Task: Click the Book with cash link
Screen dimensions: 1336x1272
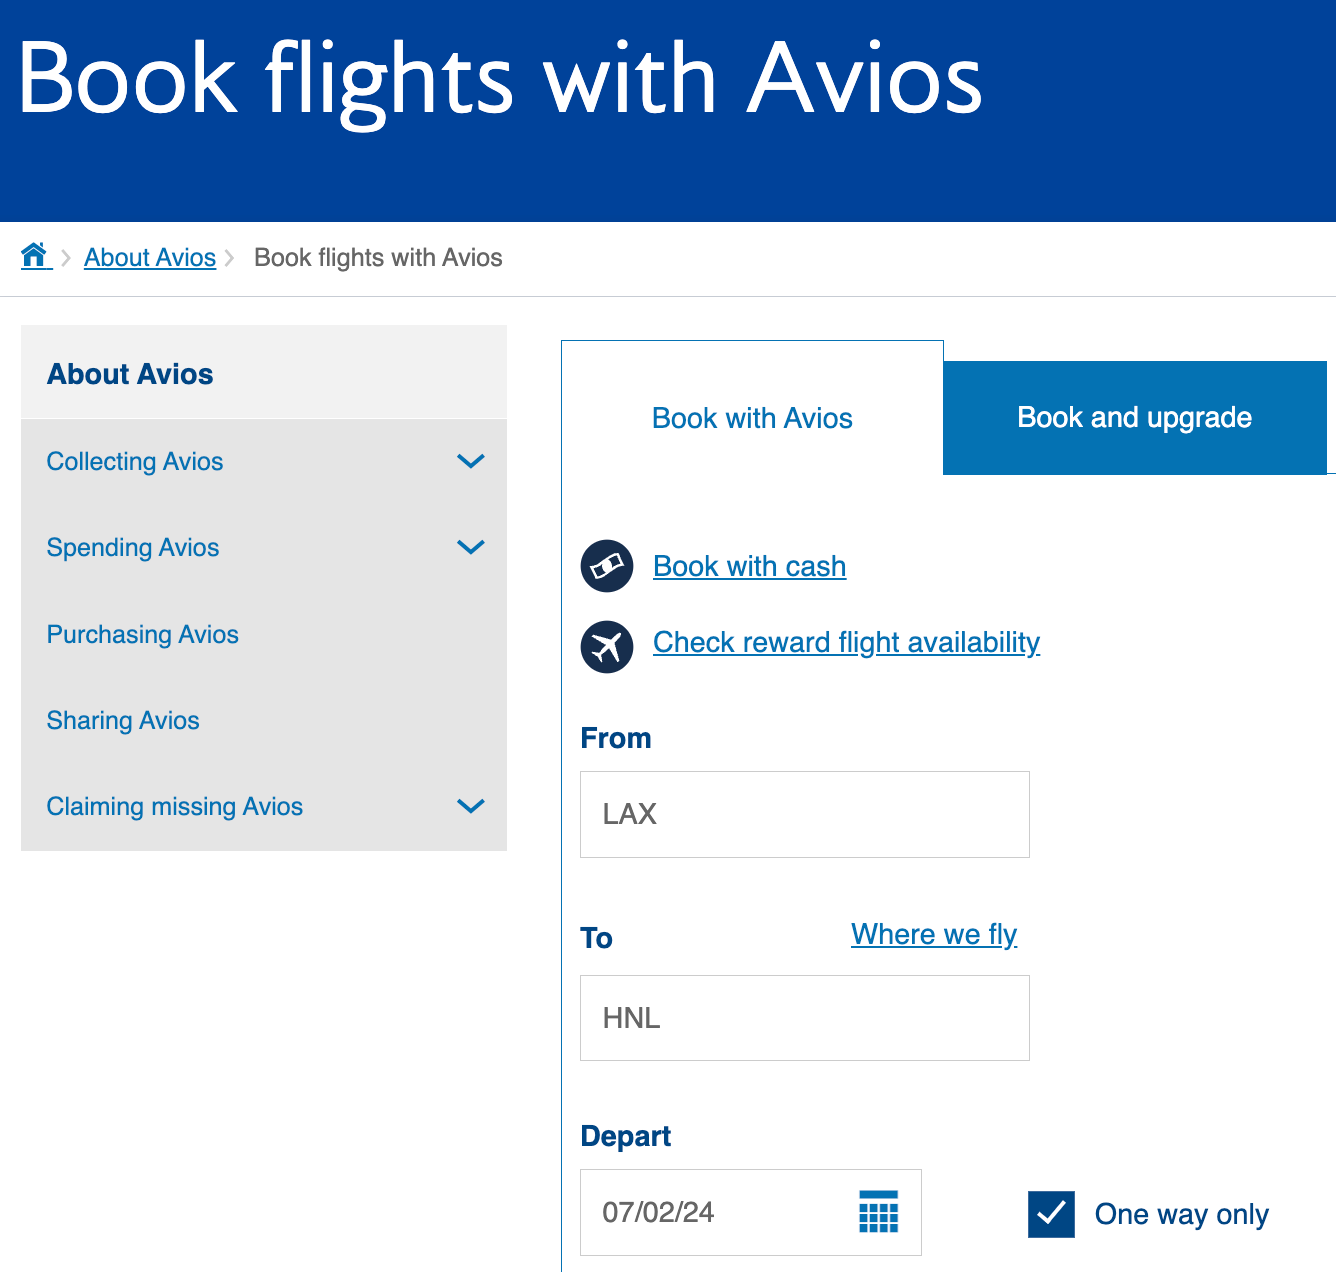Action: 748,566
